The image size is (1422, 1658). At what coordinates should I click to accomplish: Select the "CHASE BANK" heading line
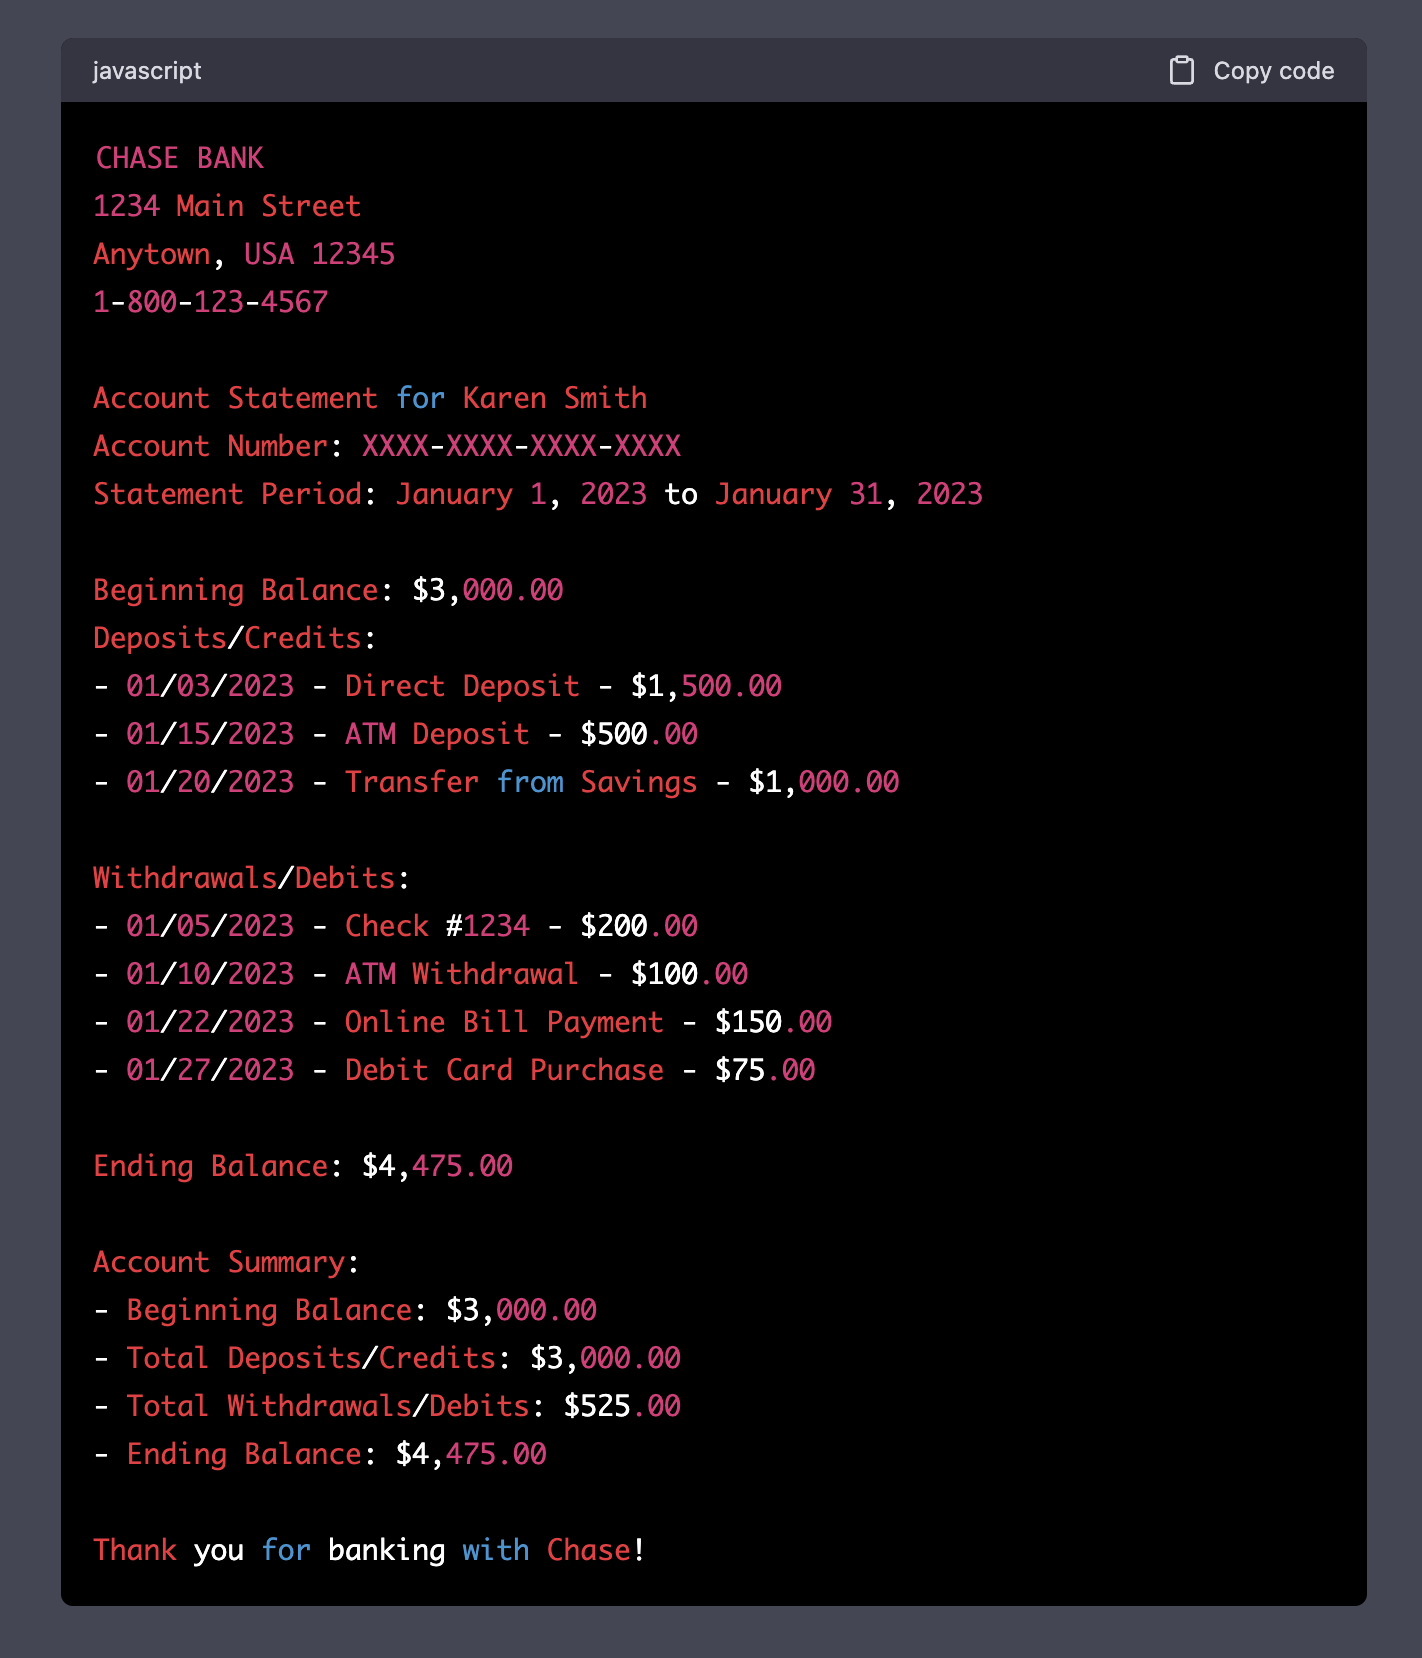179,158
